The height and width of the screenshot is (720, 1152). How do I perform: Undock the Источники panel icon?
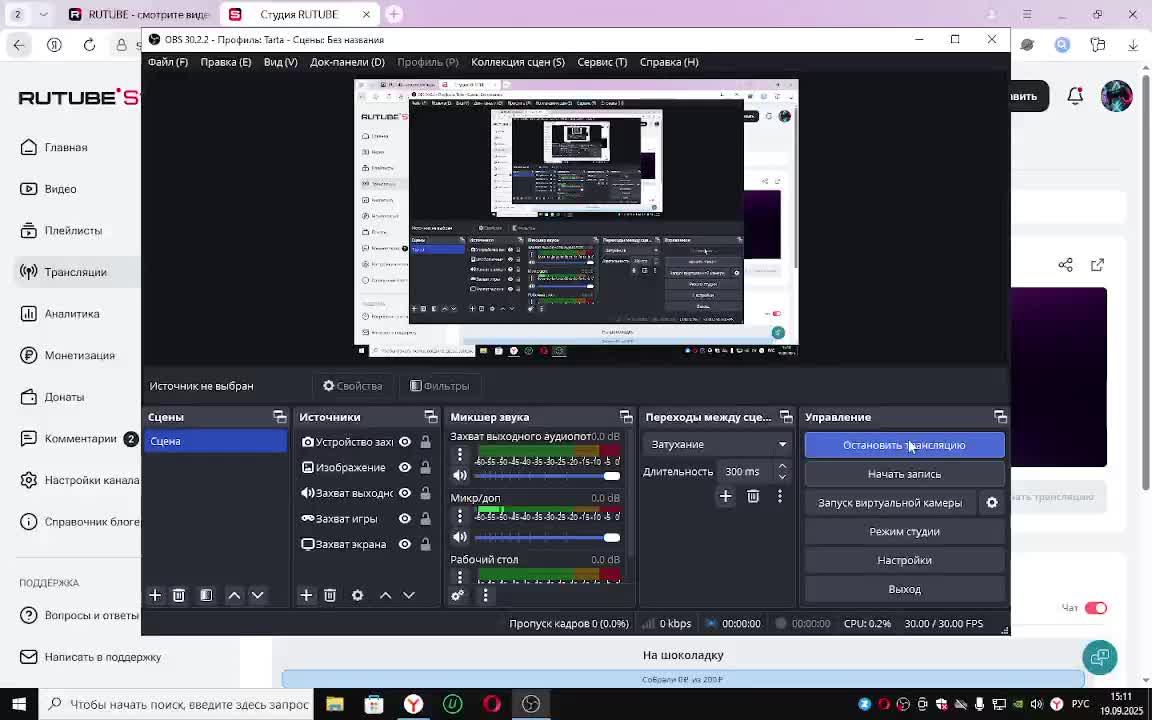point(431,417)
